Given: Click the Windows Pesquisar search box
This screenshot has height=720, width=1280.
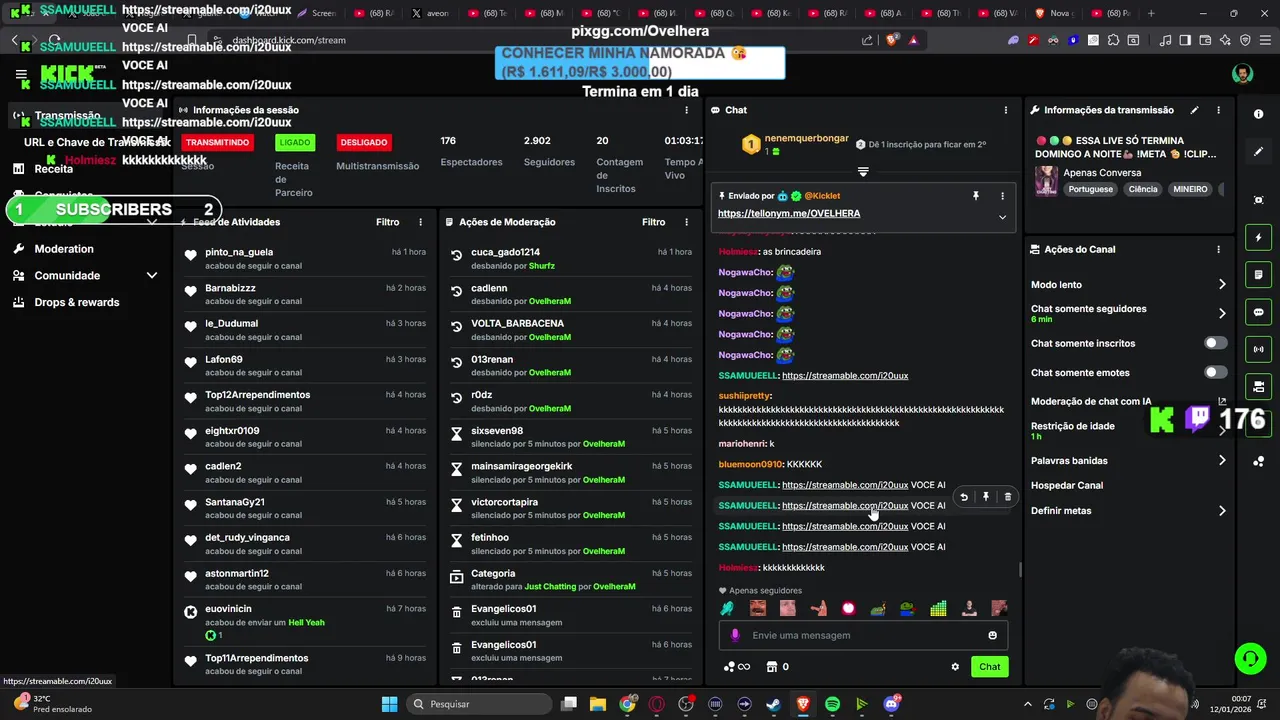Looking at the screenshot, I should (478, 704).
